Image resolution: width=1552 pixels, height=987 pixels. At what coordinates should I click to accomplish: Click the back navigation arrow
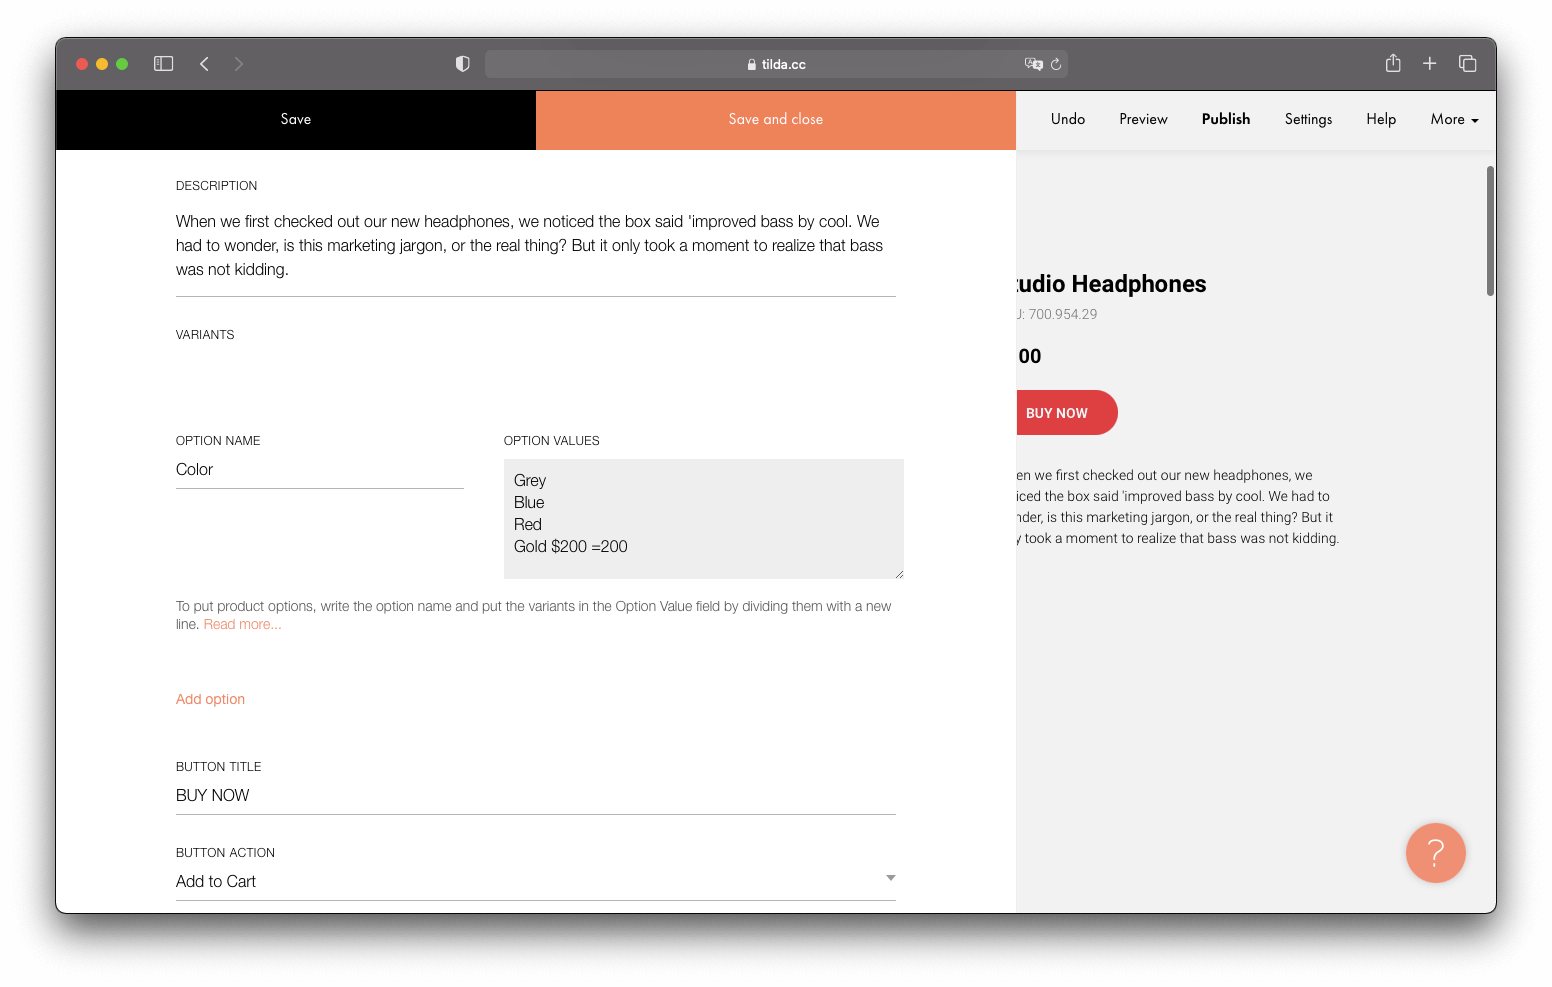click(204, 63)
